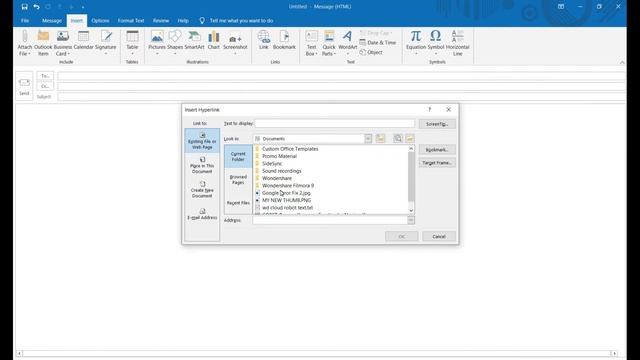
Task: Click the up-one-folder icon in dialog
Action: click(x=380, y=139)
